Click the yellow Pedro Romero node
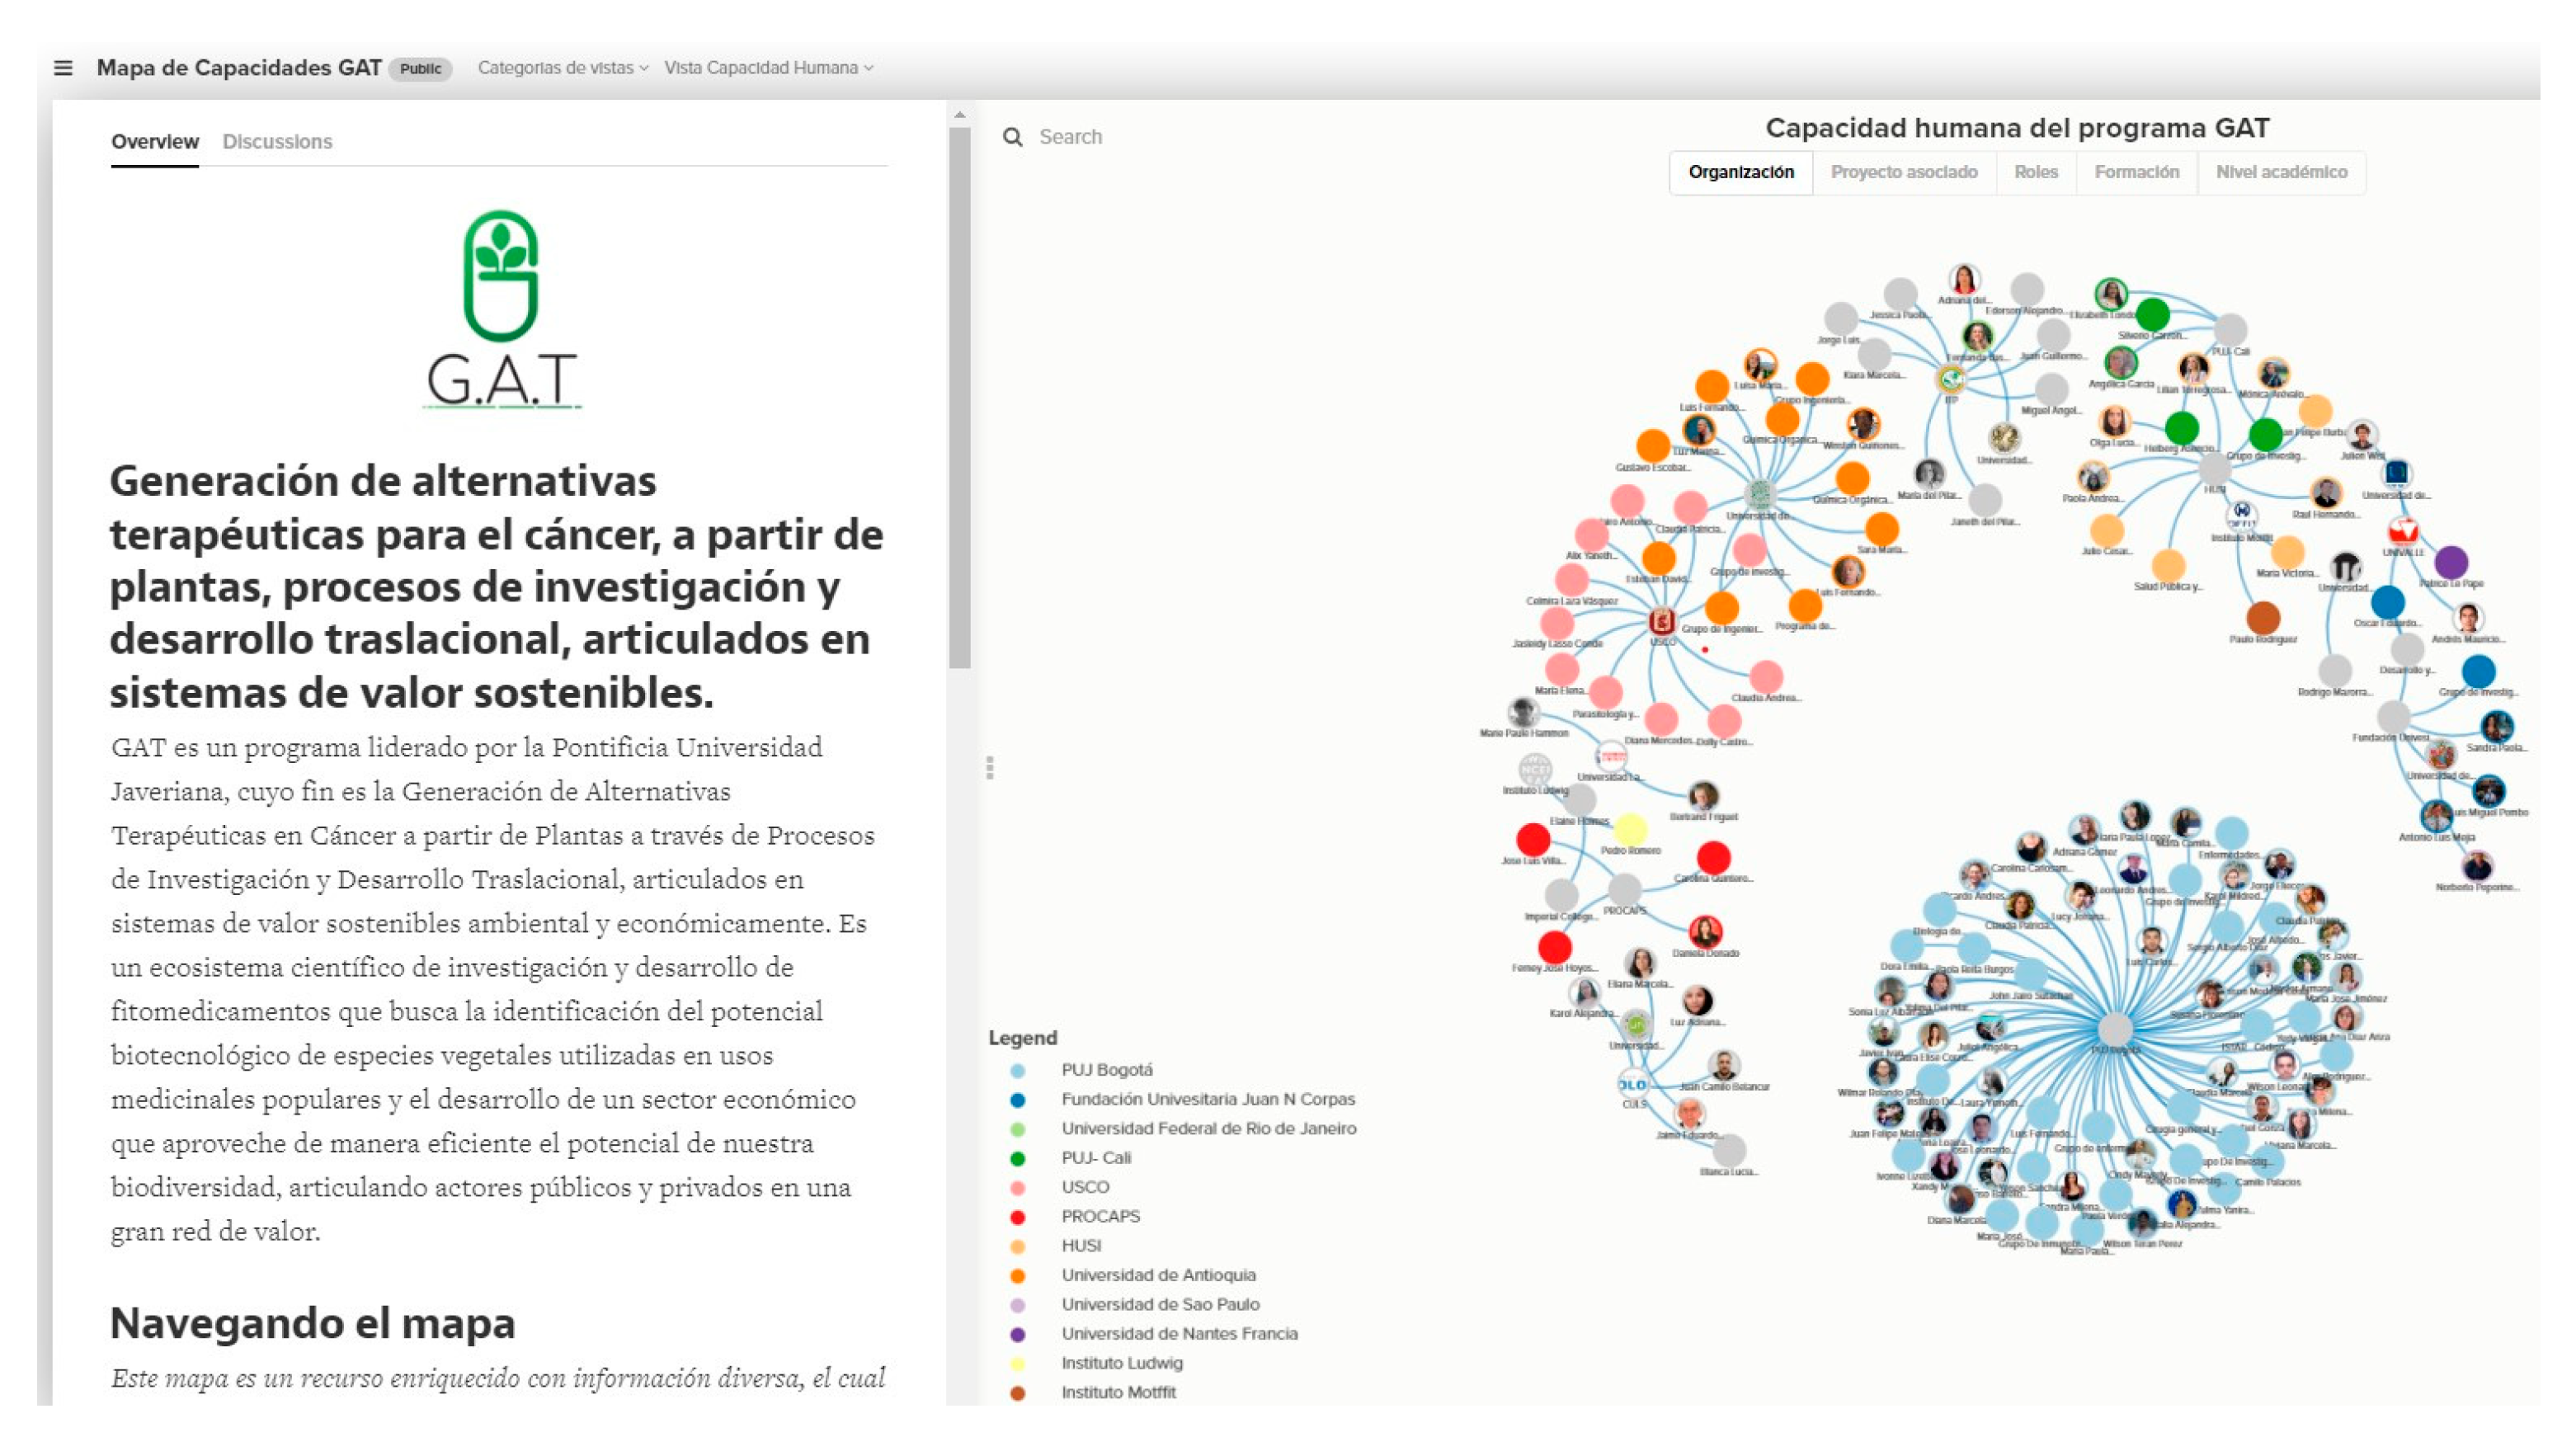The height and width of the screenshot is (1437, 2576). 1629,828
